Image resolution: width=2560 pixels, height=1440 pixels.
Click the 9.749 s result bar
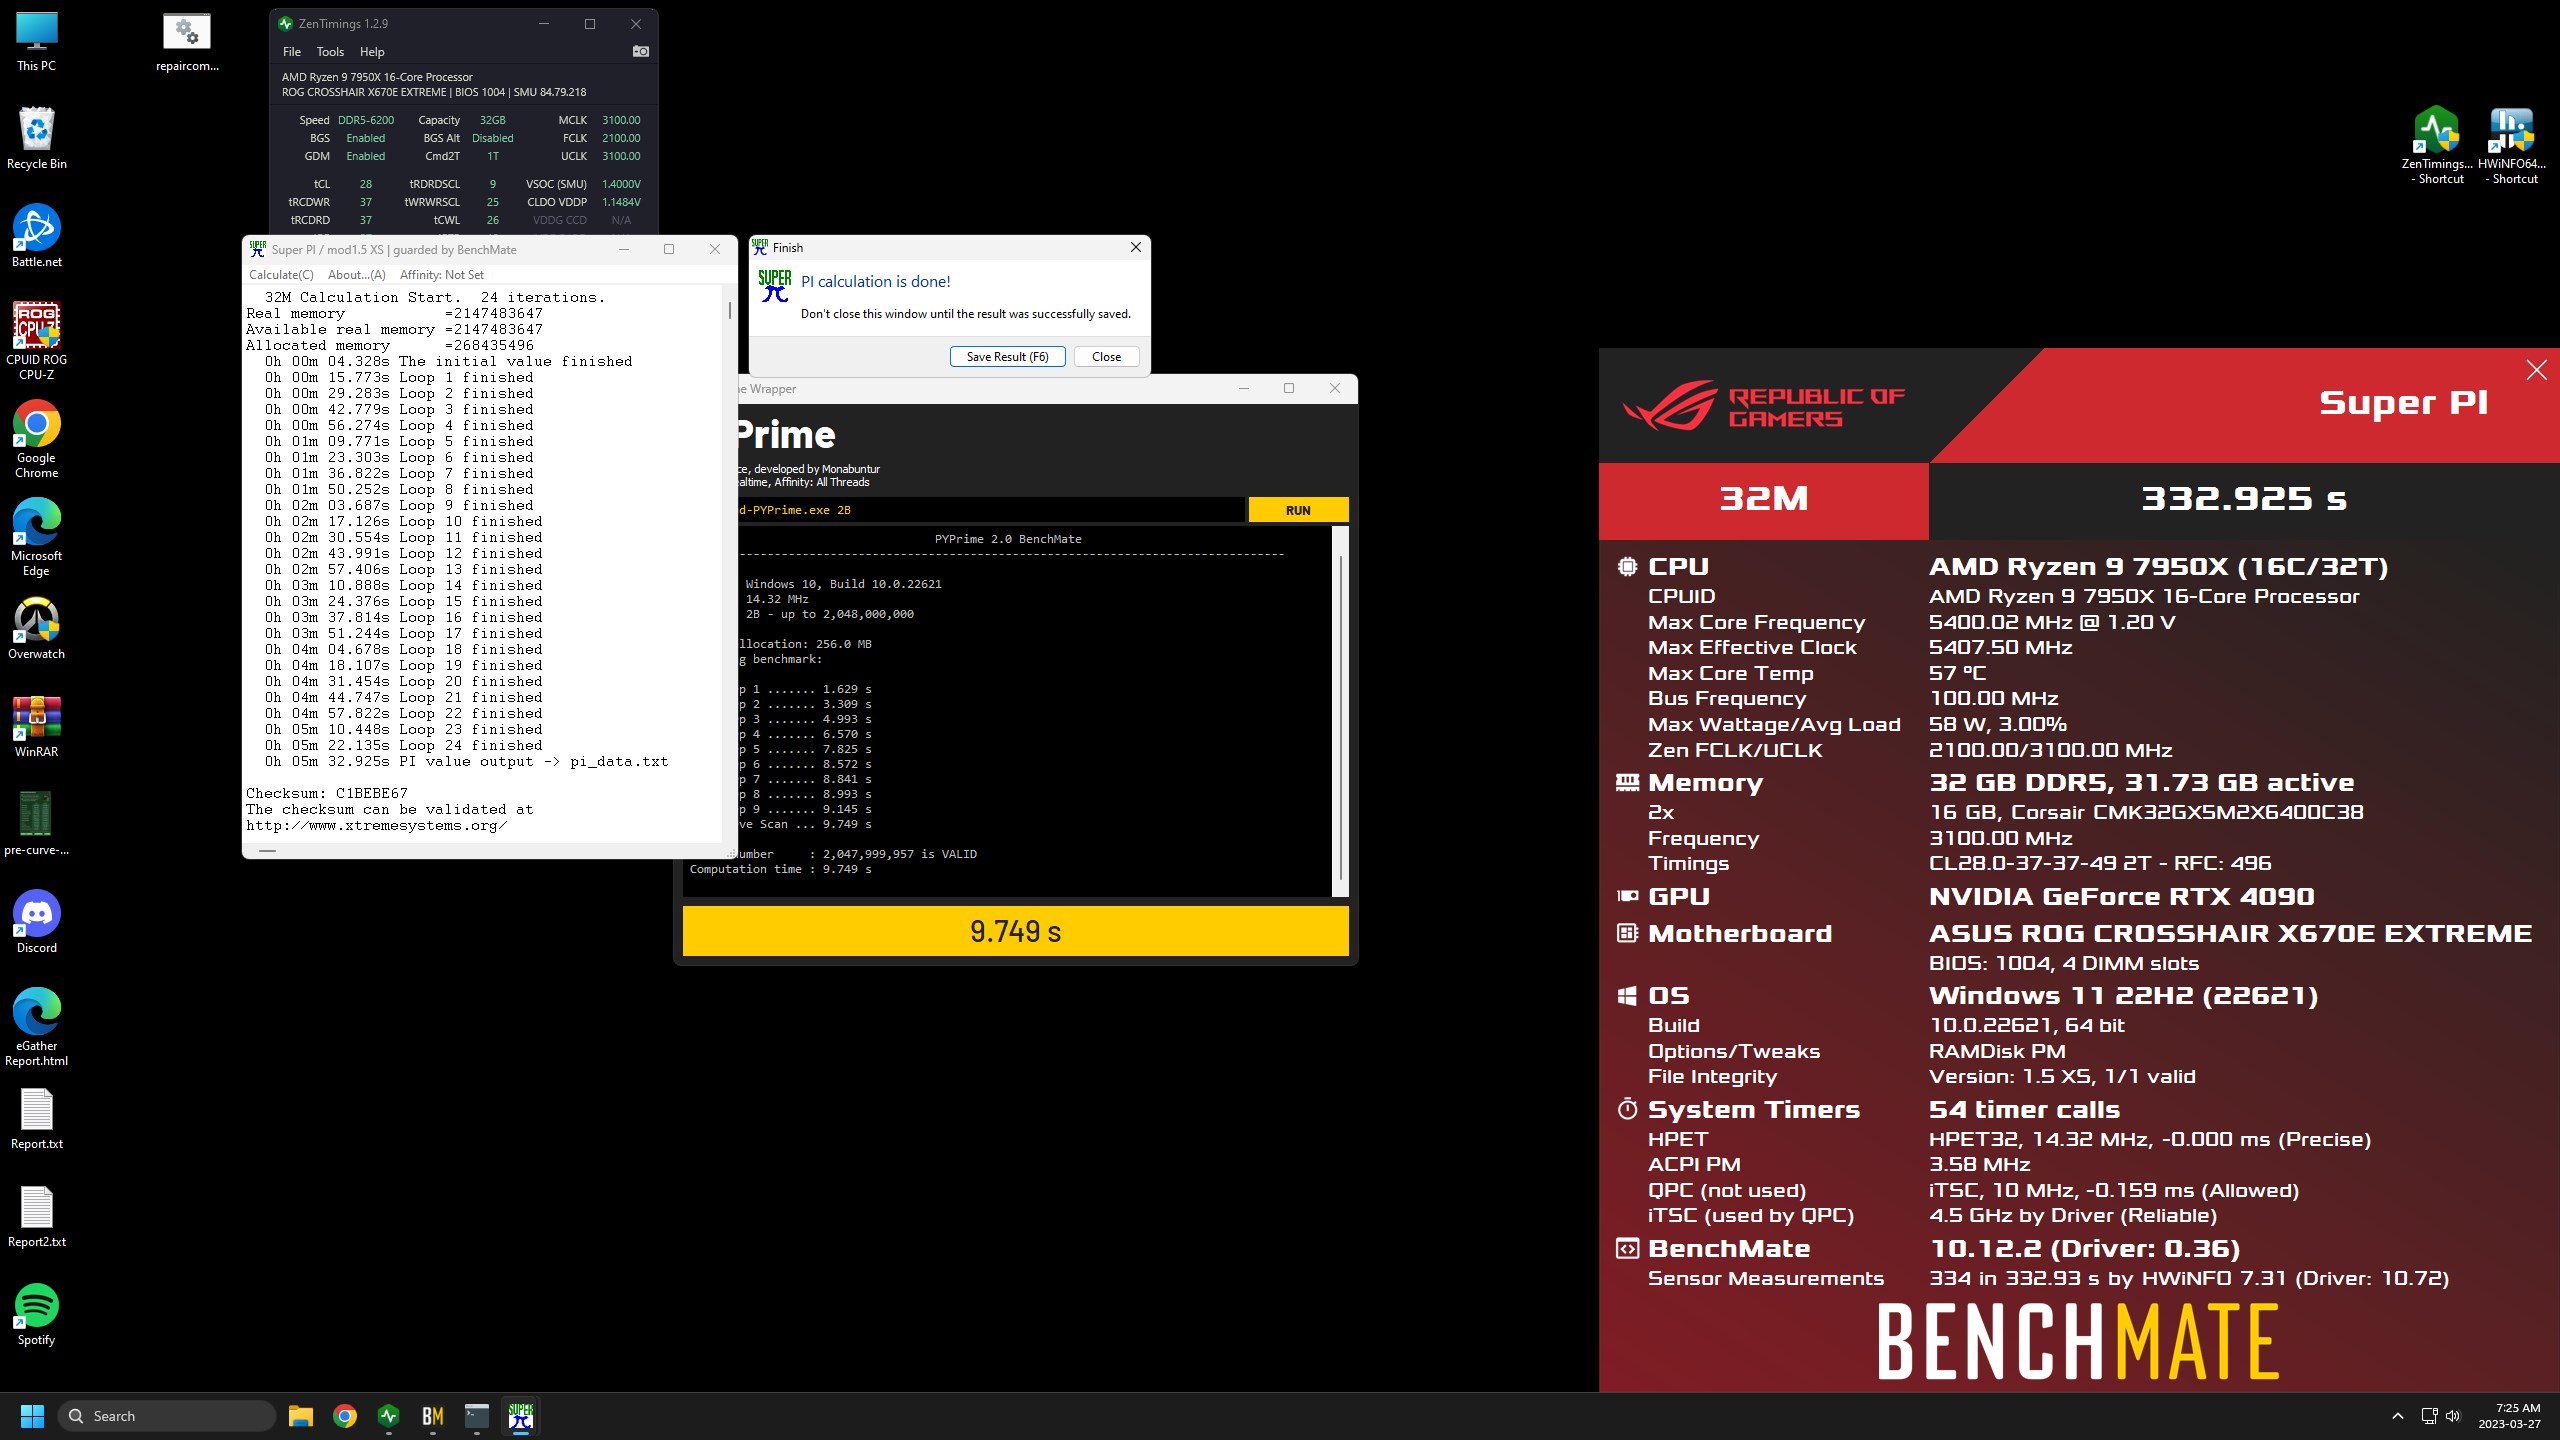pyautogui.click(x=1015, y=931)
